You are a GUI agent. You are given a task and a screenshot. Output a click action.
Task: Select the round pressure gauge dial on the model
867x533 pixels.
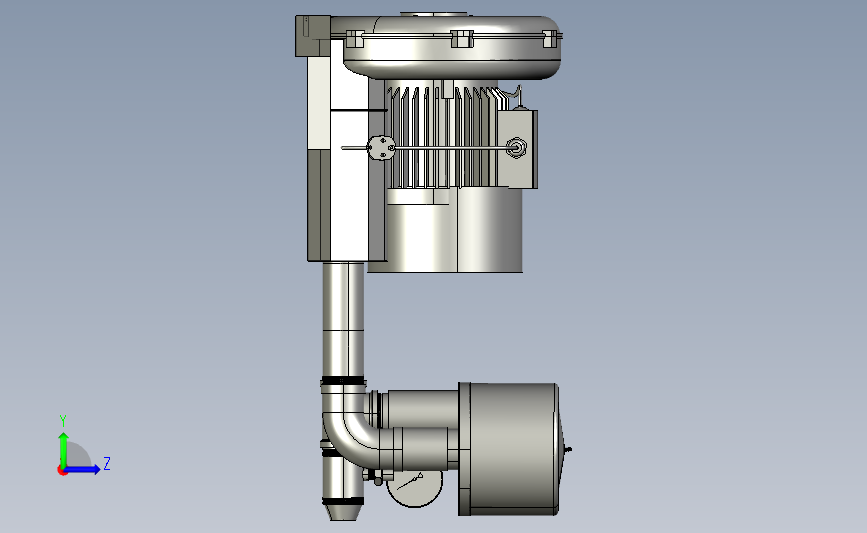pyautogui.click(x=415, y=489)
